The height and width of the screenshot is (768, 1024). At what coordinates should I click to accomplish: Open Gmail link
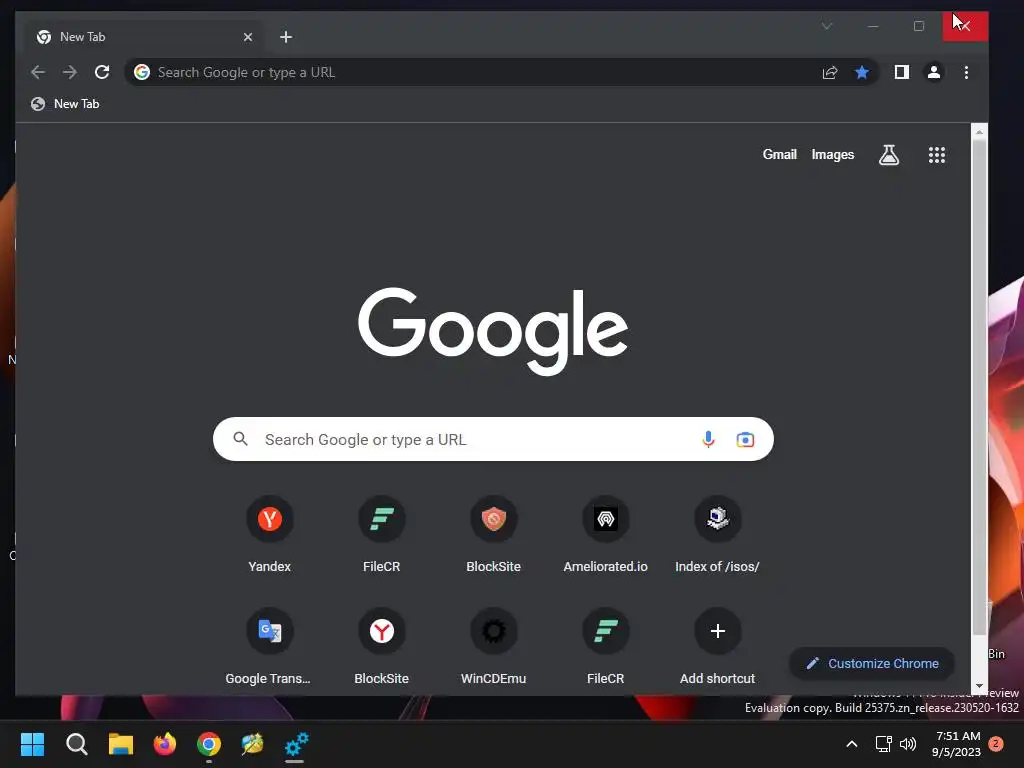[x=780, y=155]
